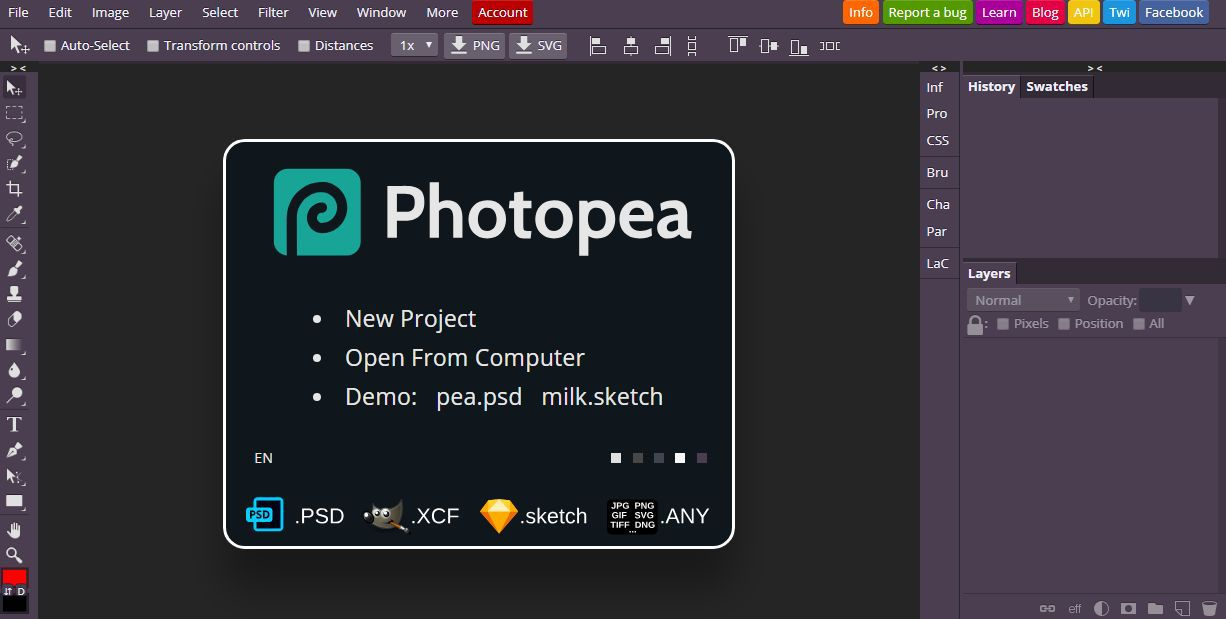The image size is (1226, 619).
Task: Delete layer with trash icon
Action: click(x=1209, y=608)
